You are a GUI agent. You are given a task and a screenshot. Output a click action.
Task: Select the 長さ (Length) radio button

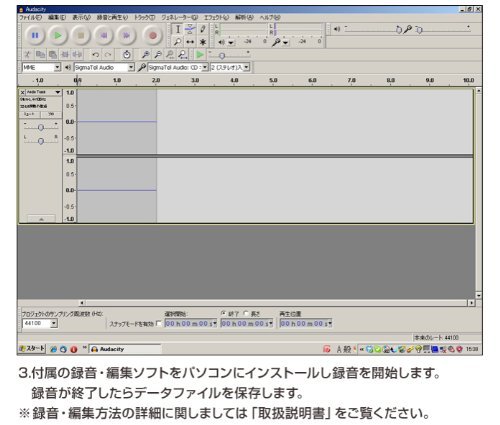246,313
